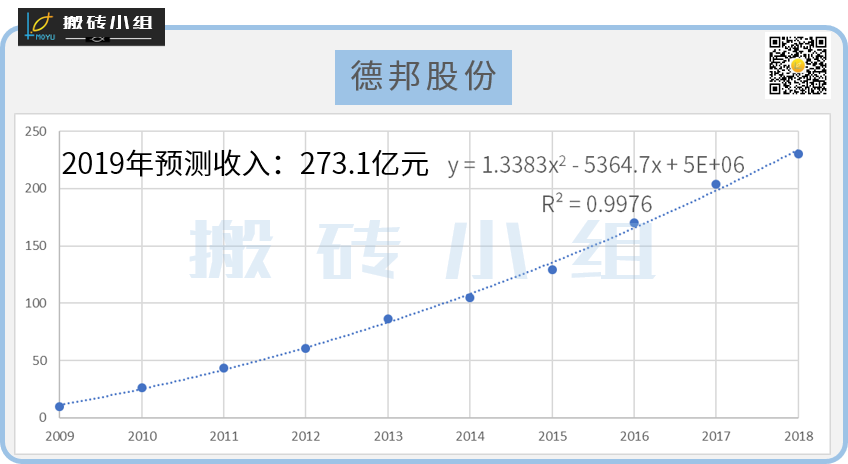848x464 pixels.
Task: Click the 250 y-axis label
Action: coord(36,131)
